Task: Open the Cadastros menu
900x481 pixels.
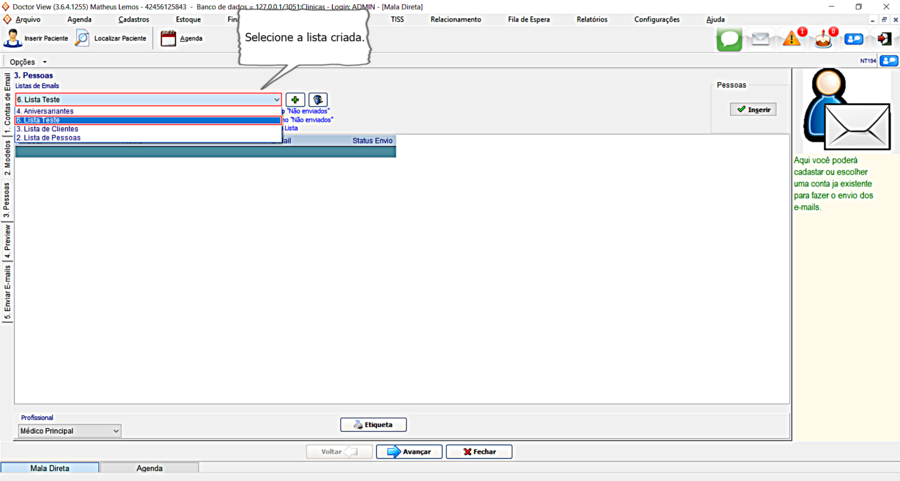Action: tap(133, 19)
